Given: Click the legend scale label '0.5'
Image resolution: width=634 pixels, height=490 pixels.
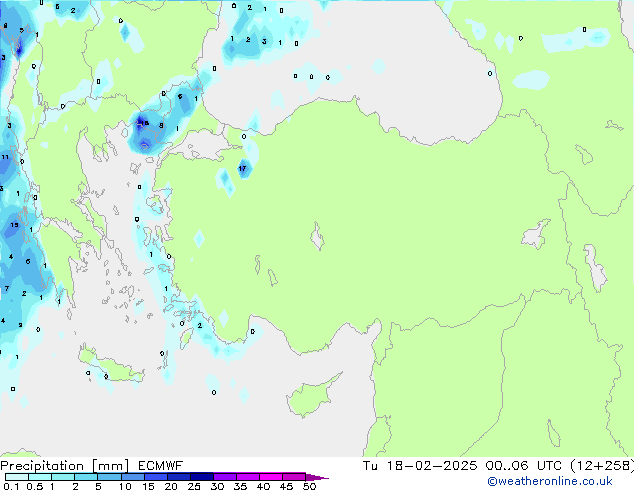Looking at the screenshot, I should pyautogui.click(x=35, y=486).
